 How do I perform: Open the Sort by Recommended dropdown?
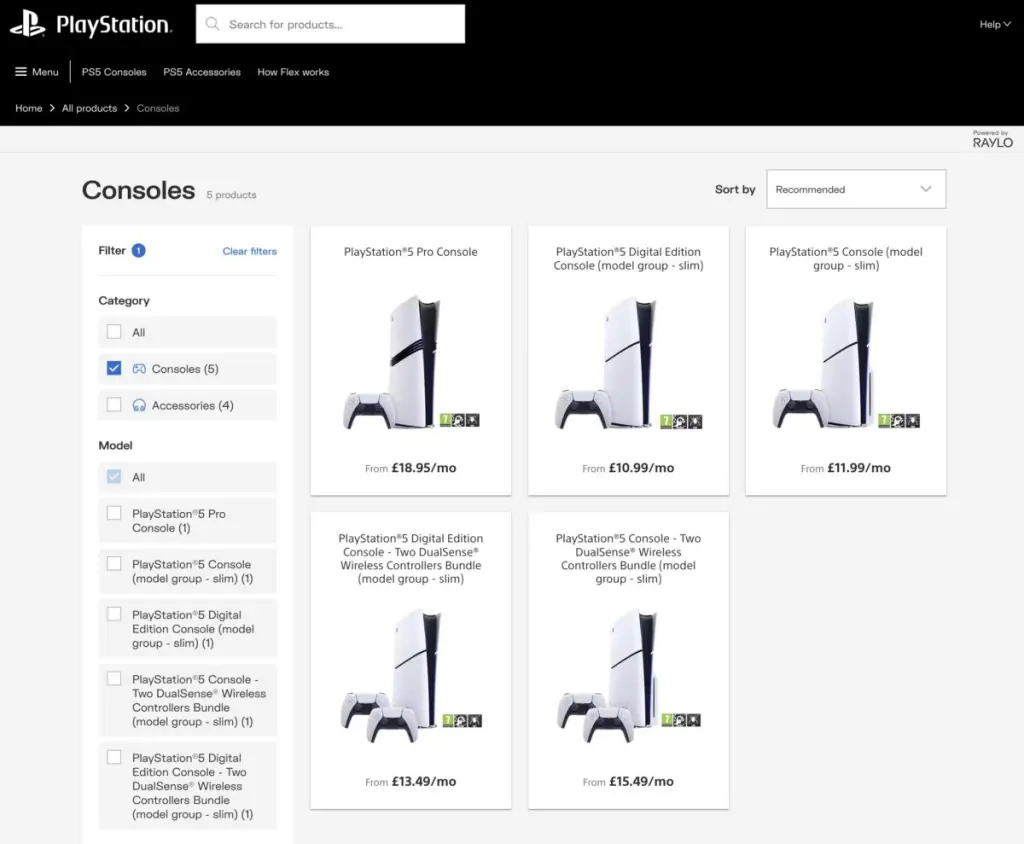click(x=855, y=189)
